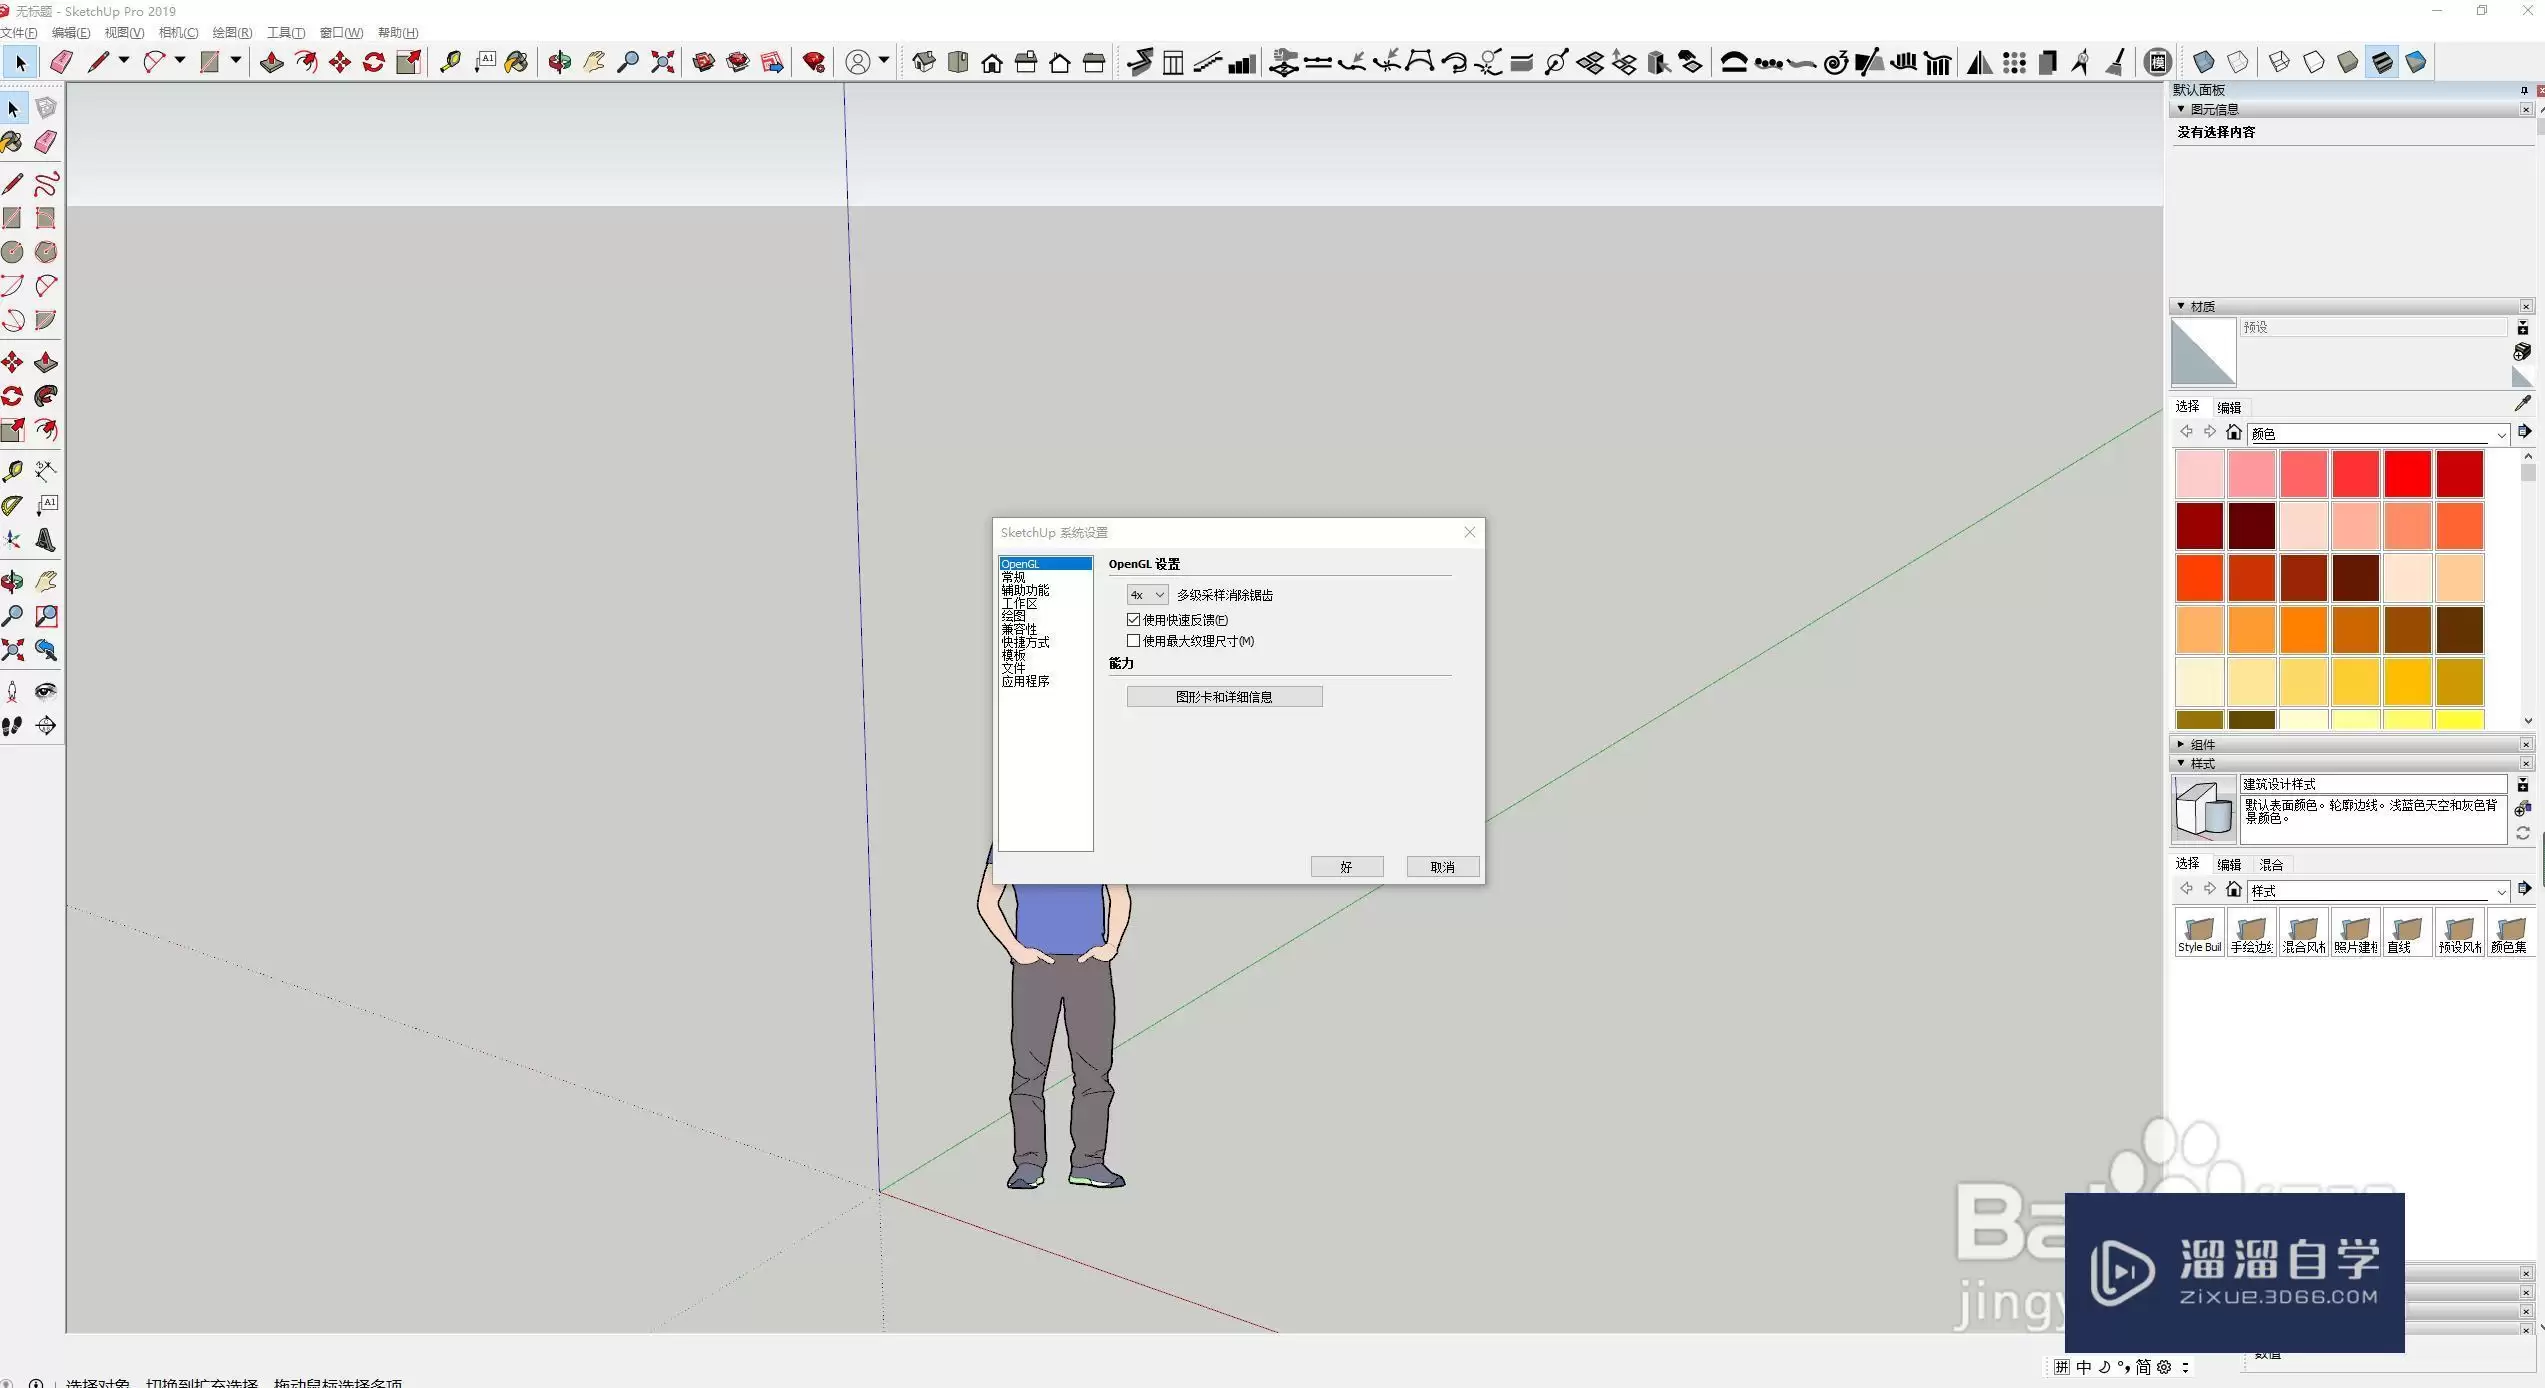
Task: Open the materials library 颜色 dropdown
Action: (2378, 434)
